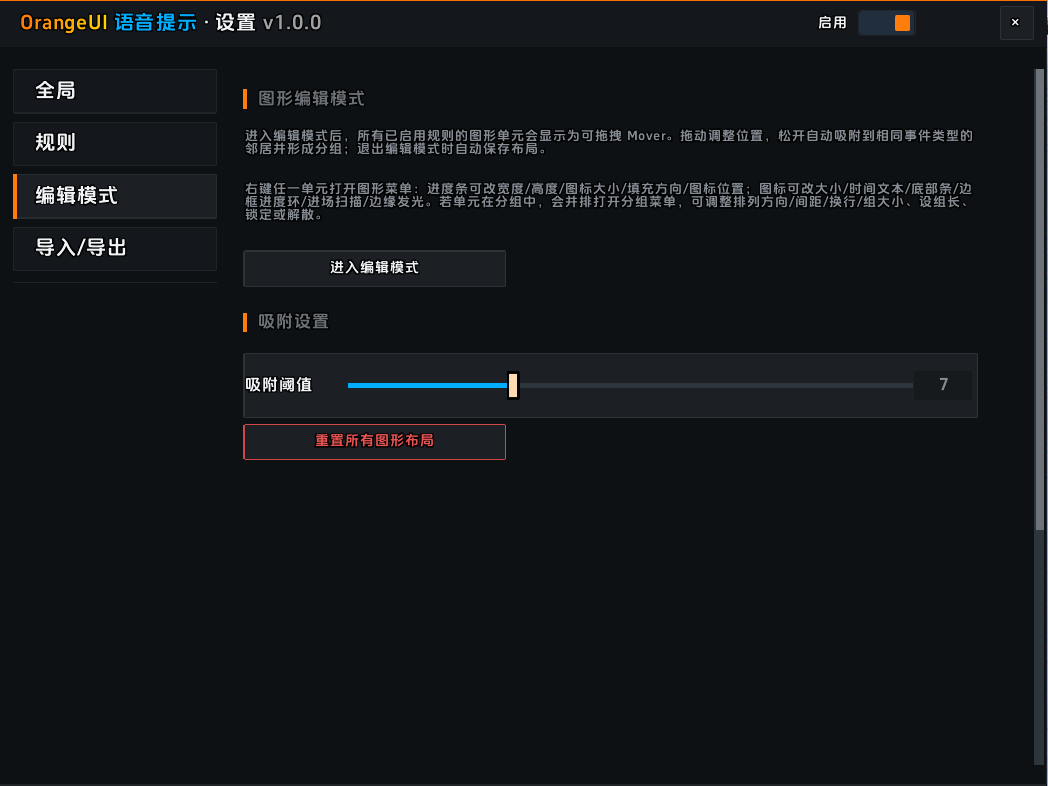Go to the 导入/导出 tab
The image size is (1048, 786).
pos(115,249)
